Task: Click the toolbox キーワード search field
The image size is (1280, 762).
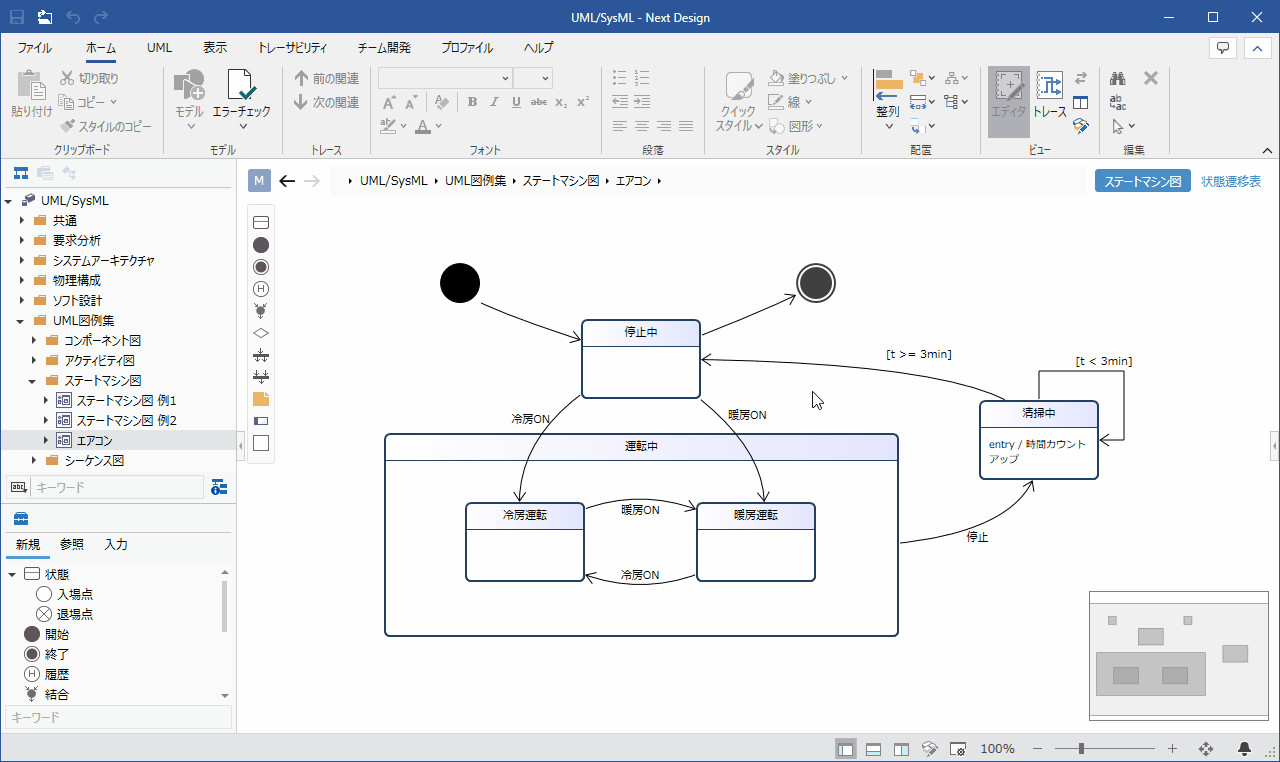Action: pos(118,717)
